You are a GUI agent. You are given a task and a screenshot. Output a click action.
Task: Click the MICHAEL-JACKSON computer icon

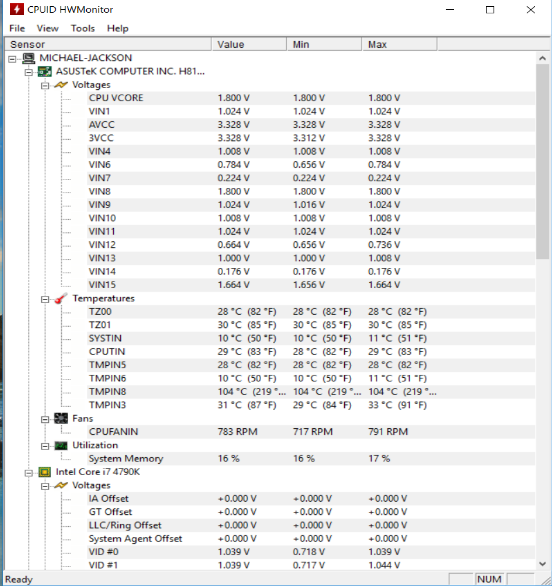(28, 58)
